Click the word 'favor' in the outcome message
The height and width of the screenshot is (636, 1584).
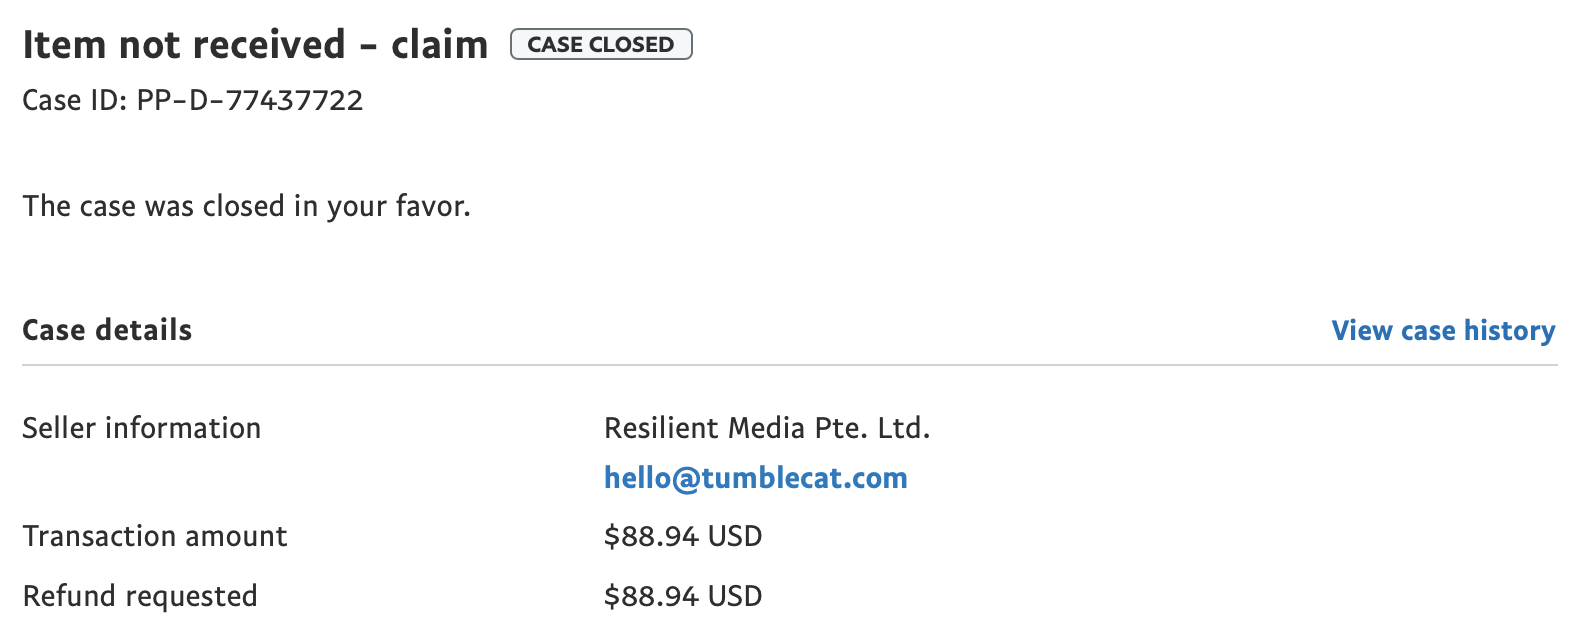point(432,206)
